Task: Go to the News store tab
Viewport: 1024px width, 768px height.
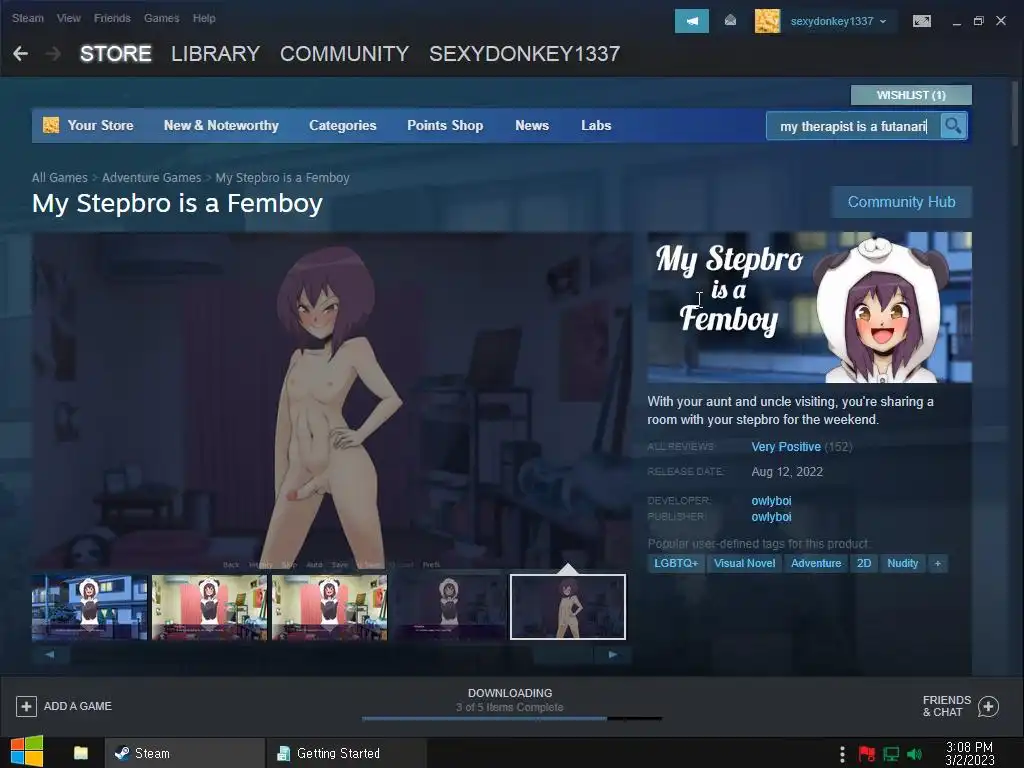Action: coord(532,125)
